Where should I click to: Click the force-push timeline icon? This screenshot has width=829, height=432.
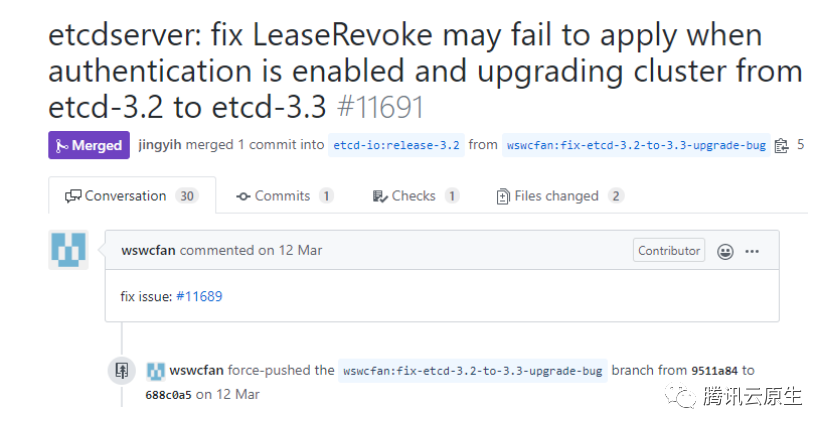121,371
